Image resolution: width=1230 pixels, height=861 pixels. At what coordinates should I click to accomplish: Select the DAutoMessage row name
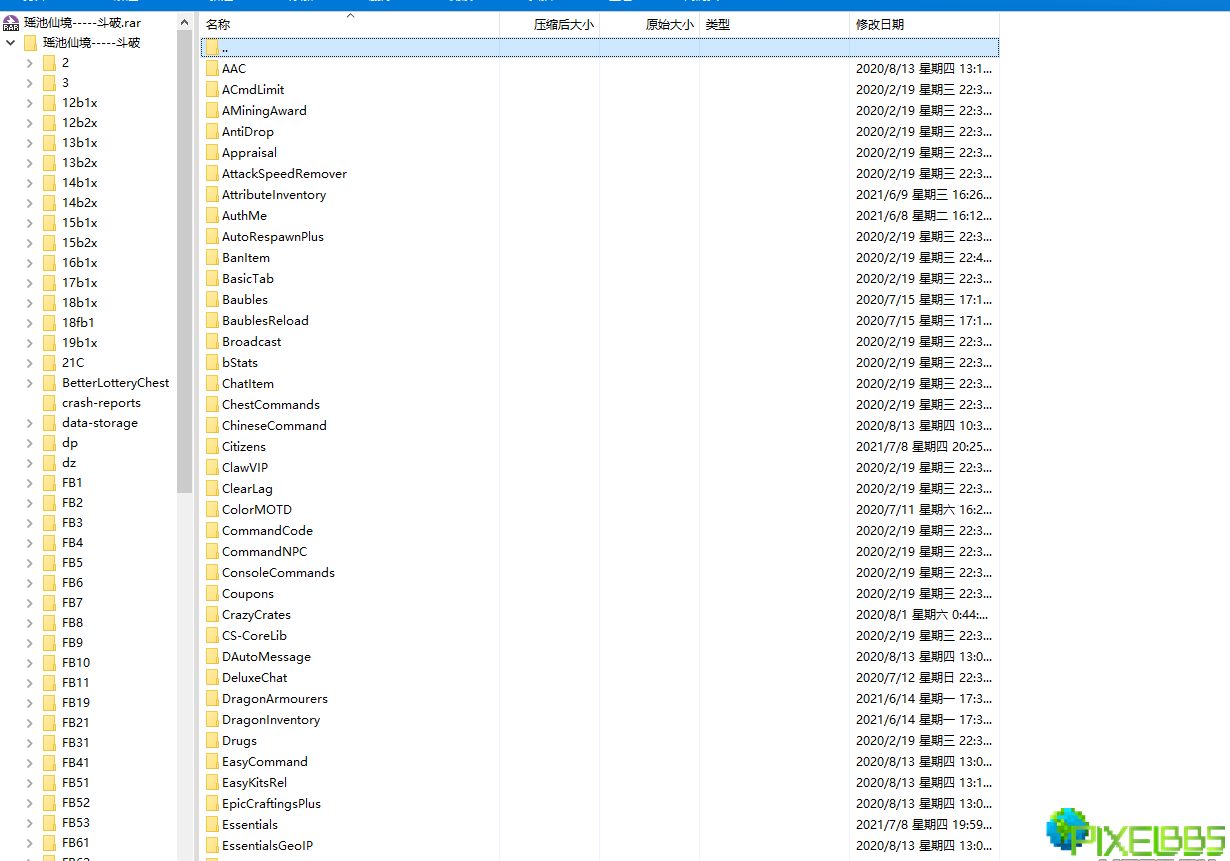pos(266,656)
